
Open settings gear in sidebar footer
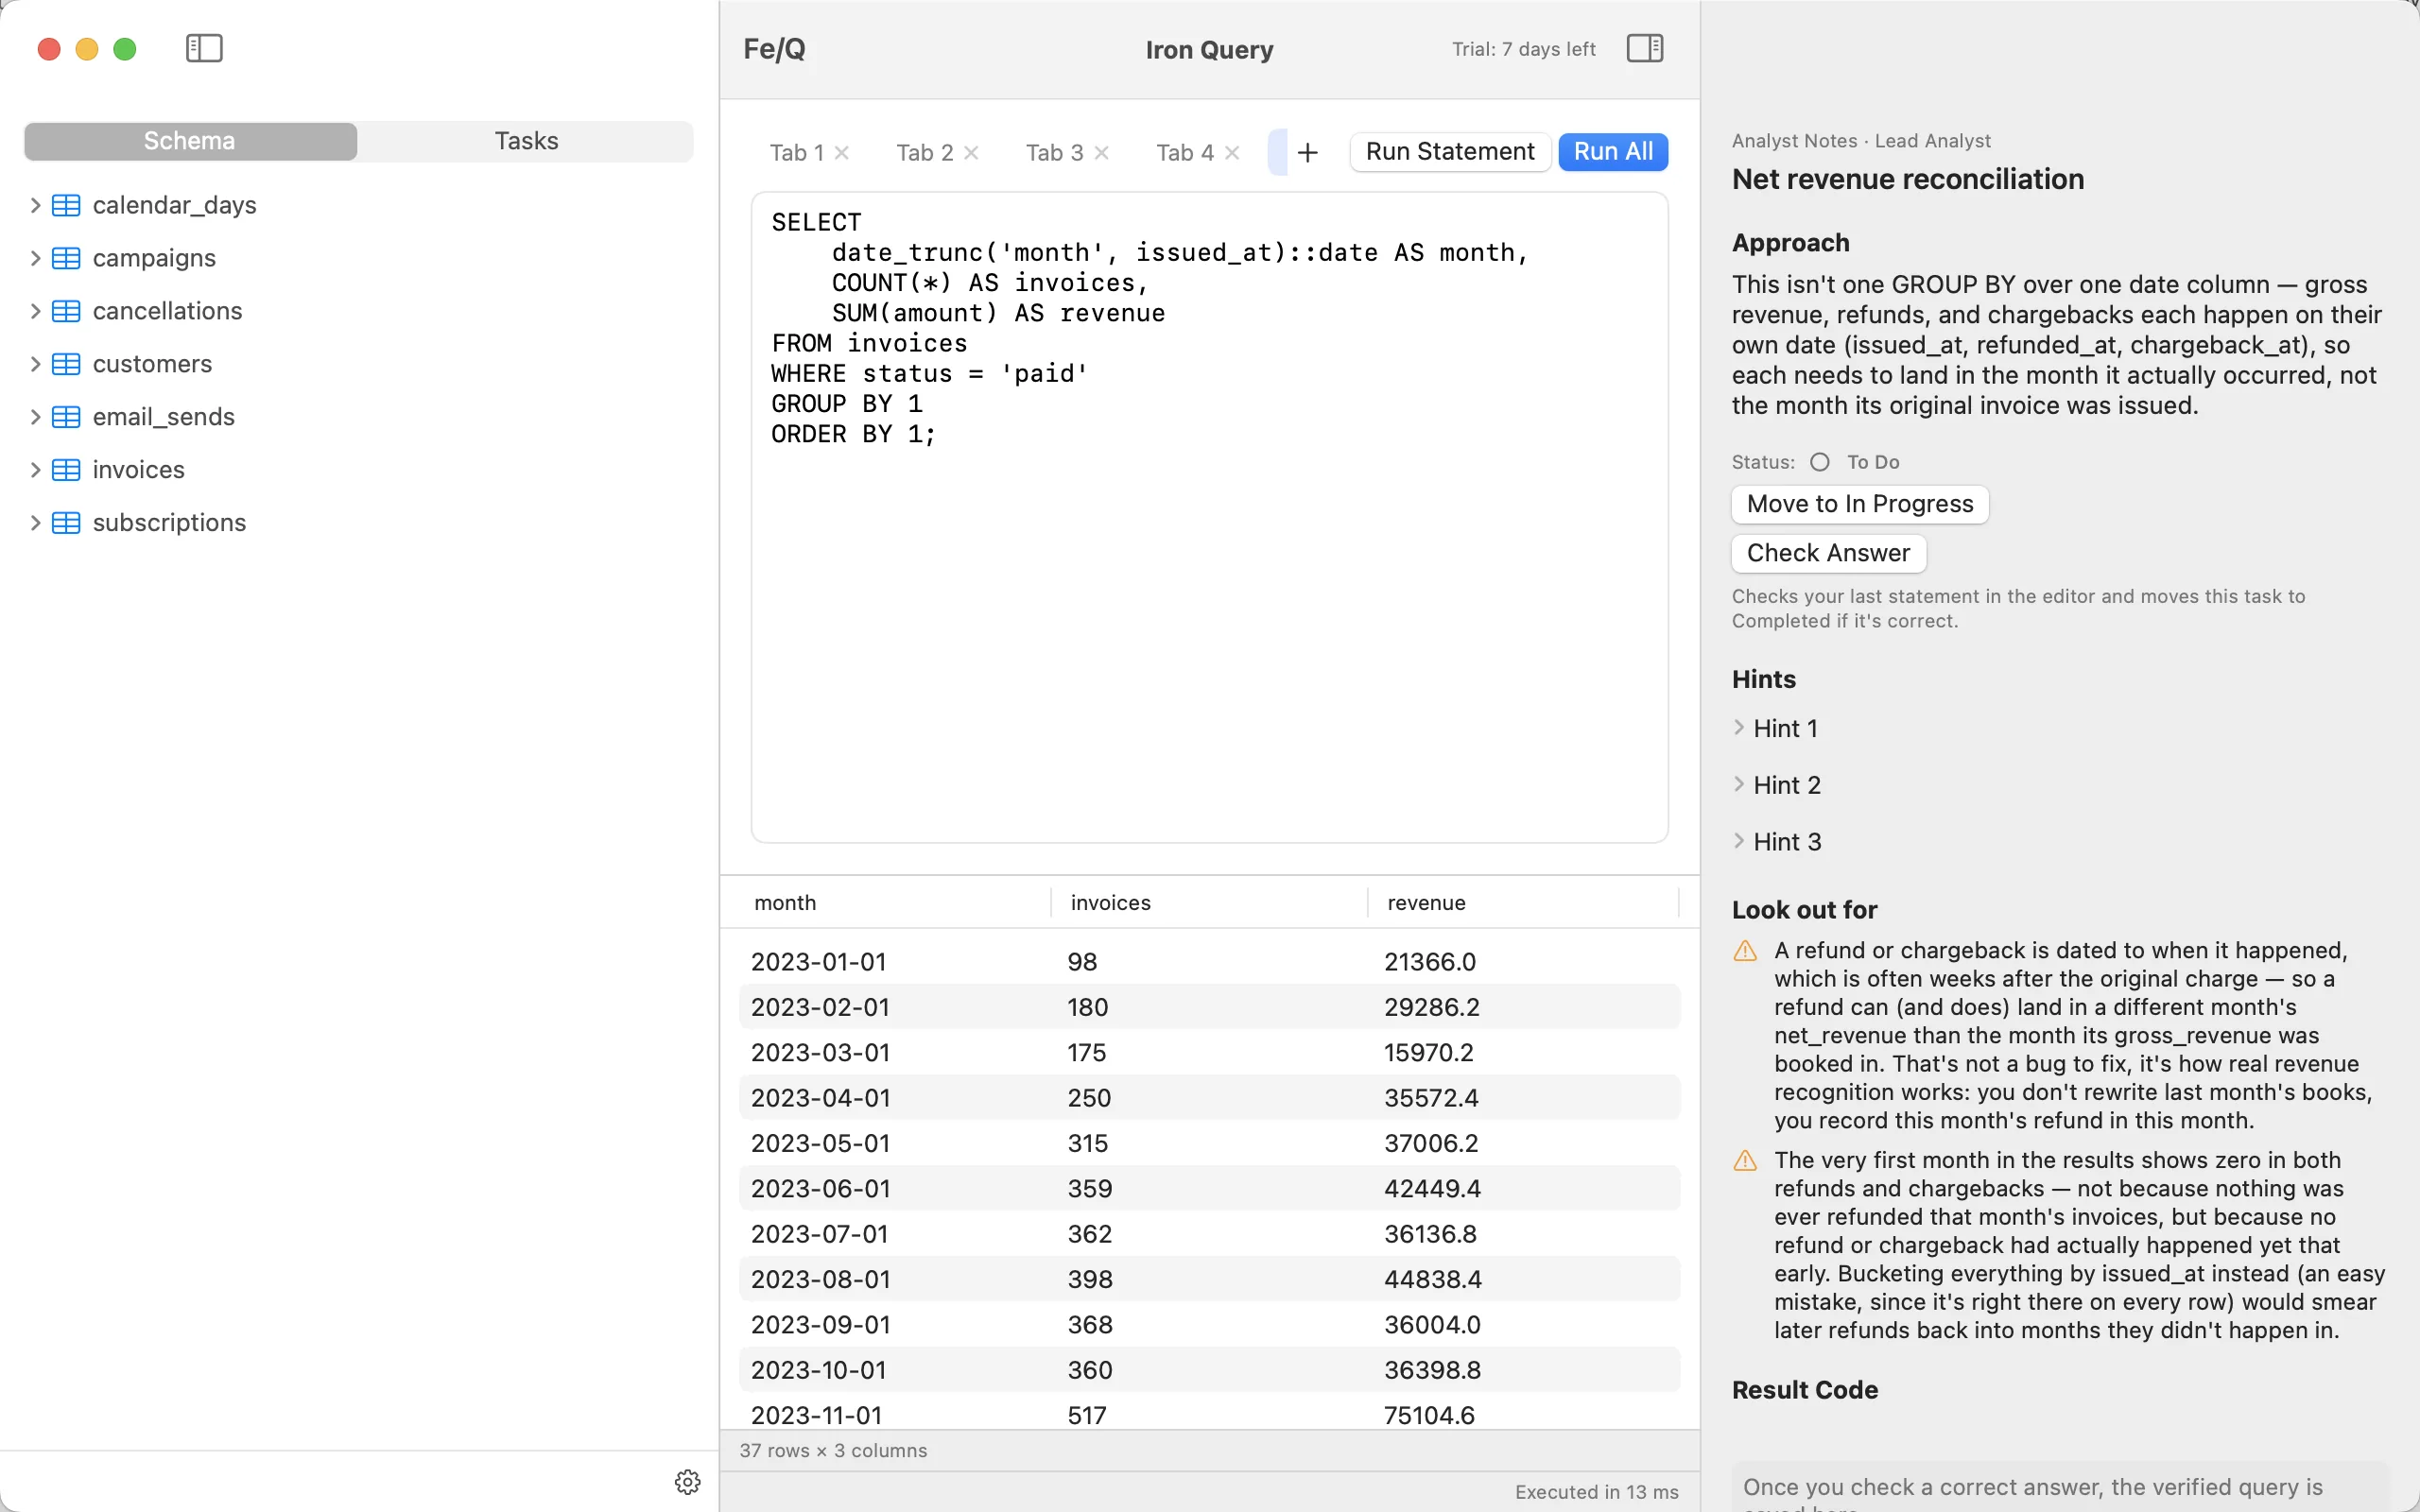[x=688, y=1481]
